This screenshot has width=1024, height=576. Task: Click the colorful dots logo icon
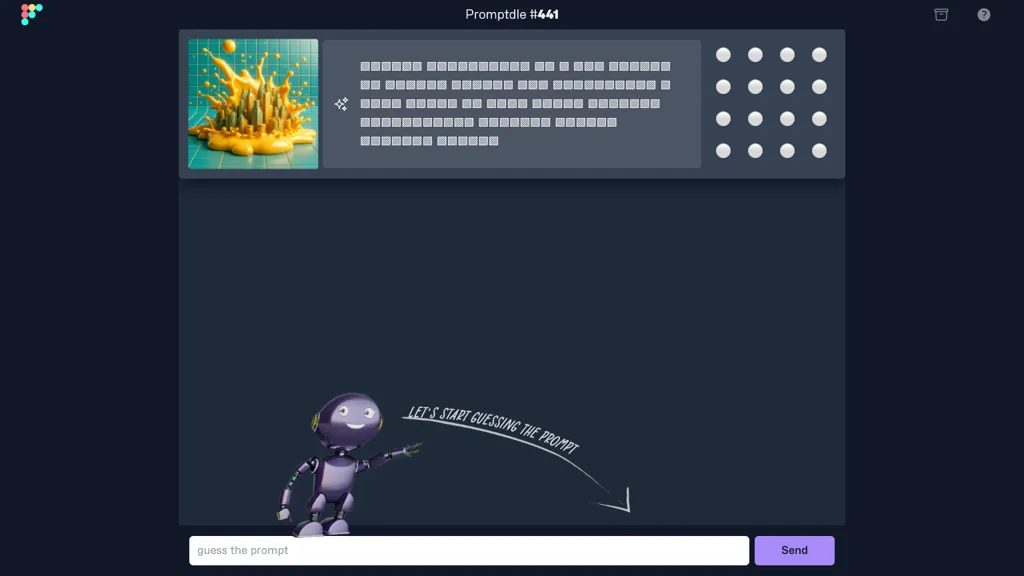tap(31, 14)
